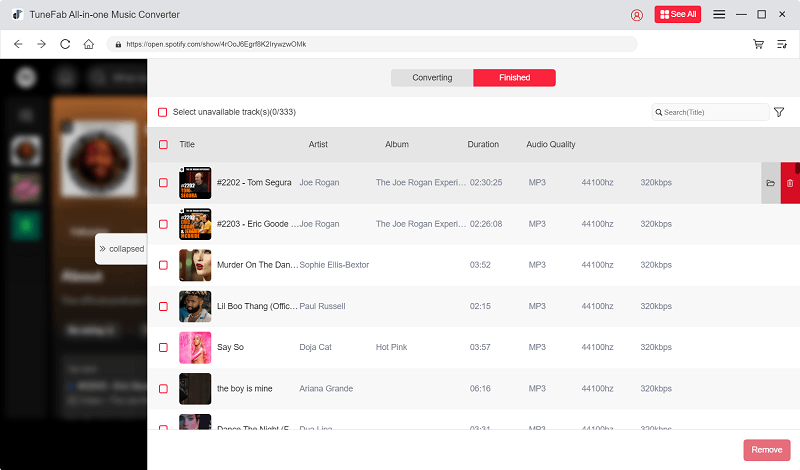Expand the collapsed side panel
Screen dimensions: 800x470
(x=120, y=248)
